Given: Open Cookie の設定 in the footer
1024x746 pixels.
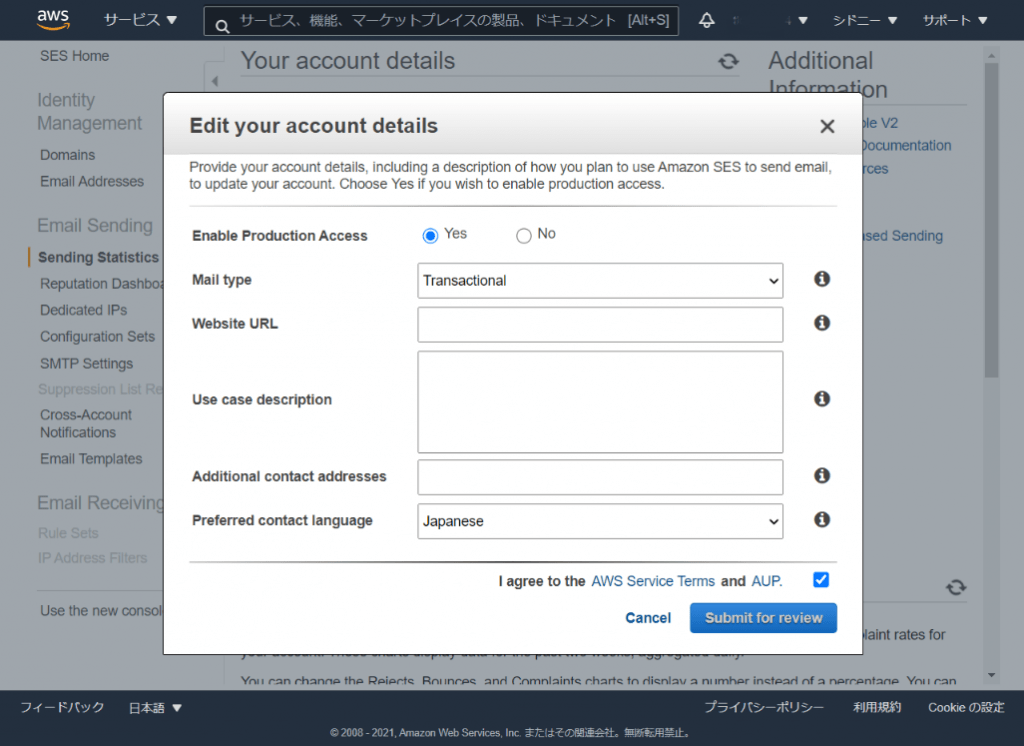Looking at the screenshot, I should pyautogui.click(x=966, y=707).
